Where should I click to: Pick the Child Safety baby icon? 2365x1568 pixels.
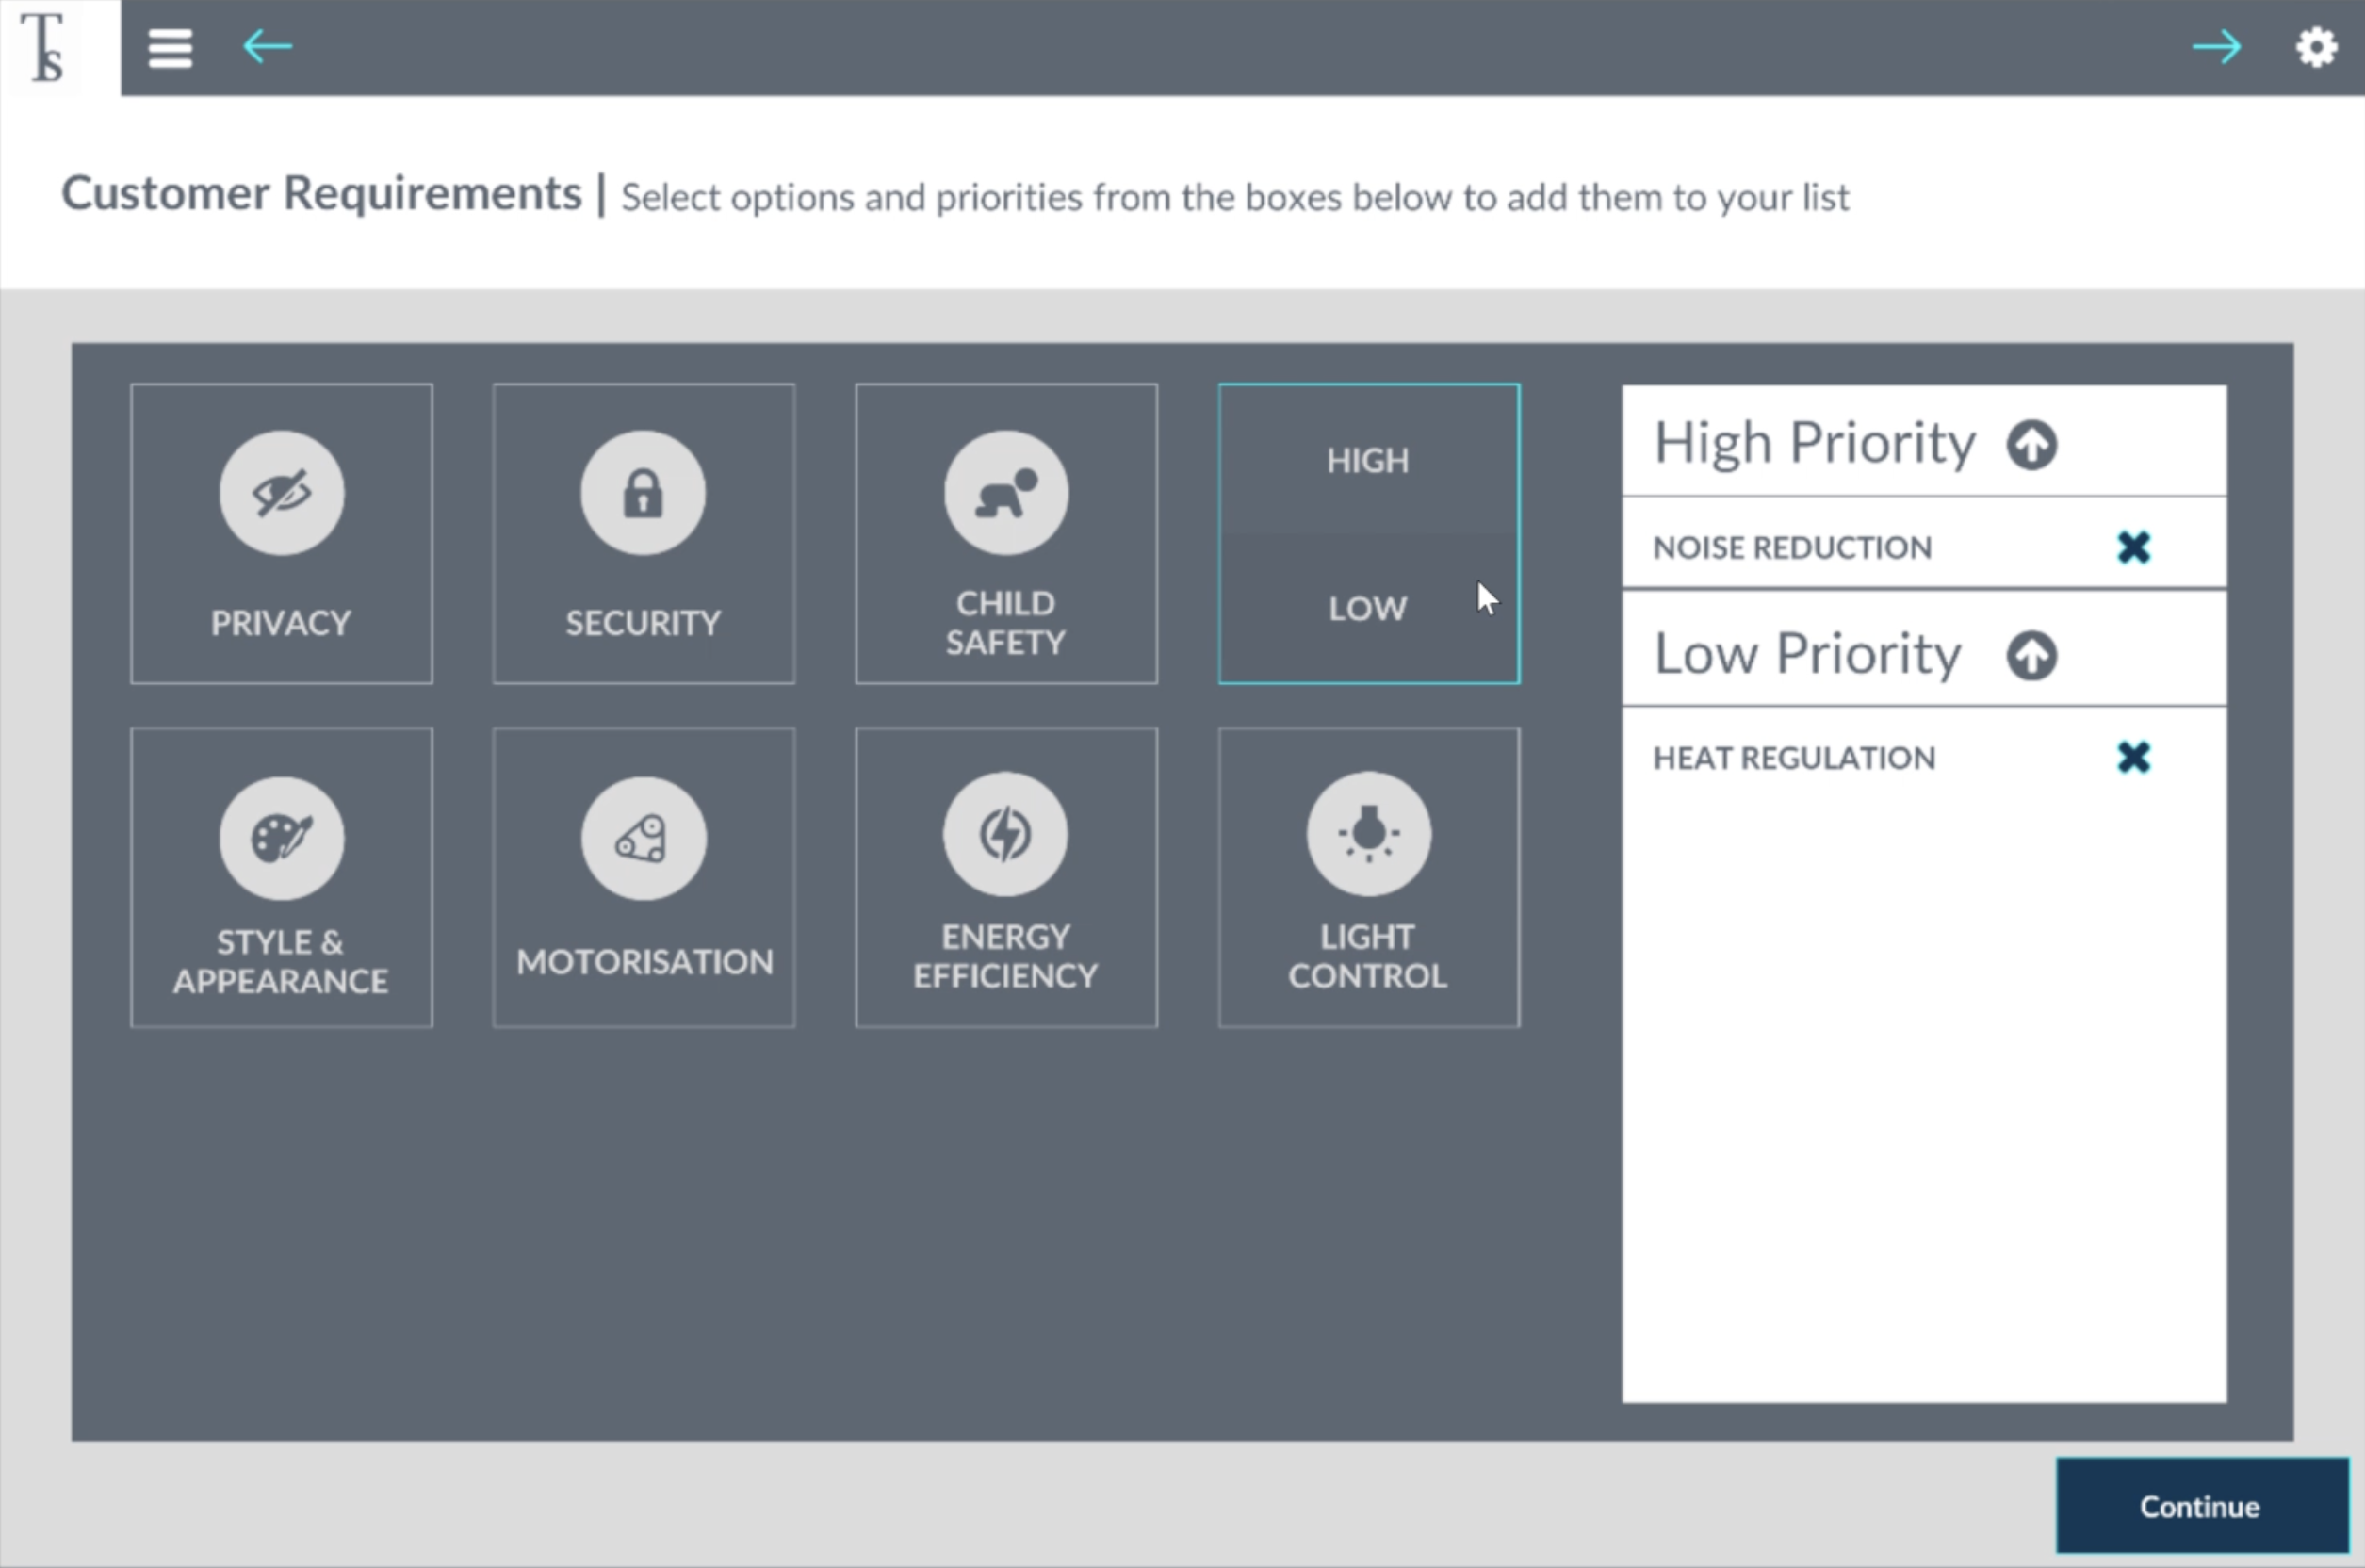click(1006, 493)
